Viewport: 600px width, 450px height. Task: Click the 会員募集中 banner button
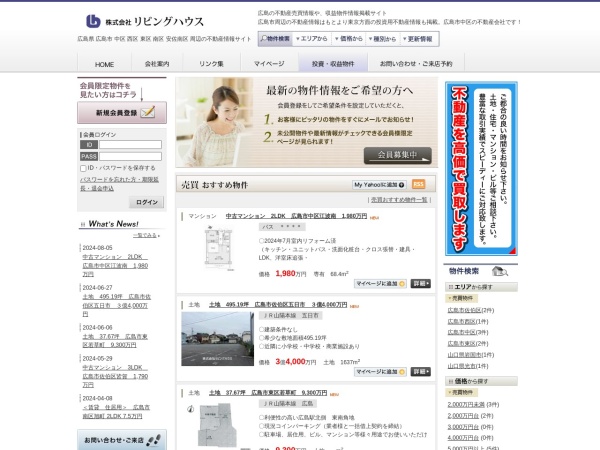[x=398, y=155]
